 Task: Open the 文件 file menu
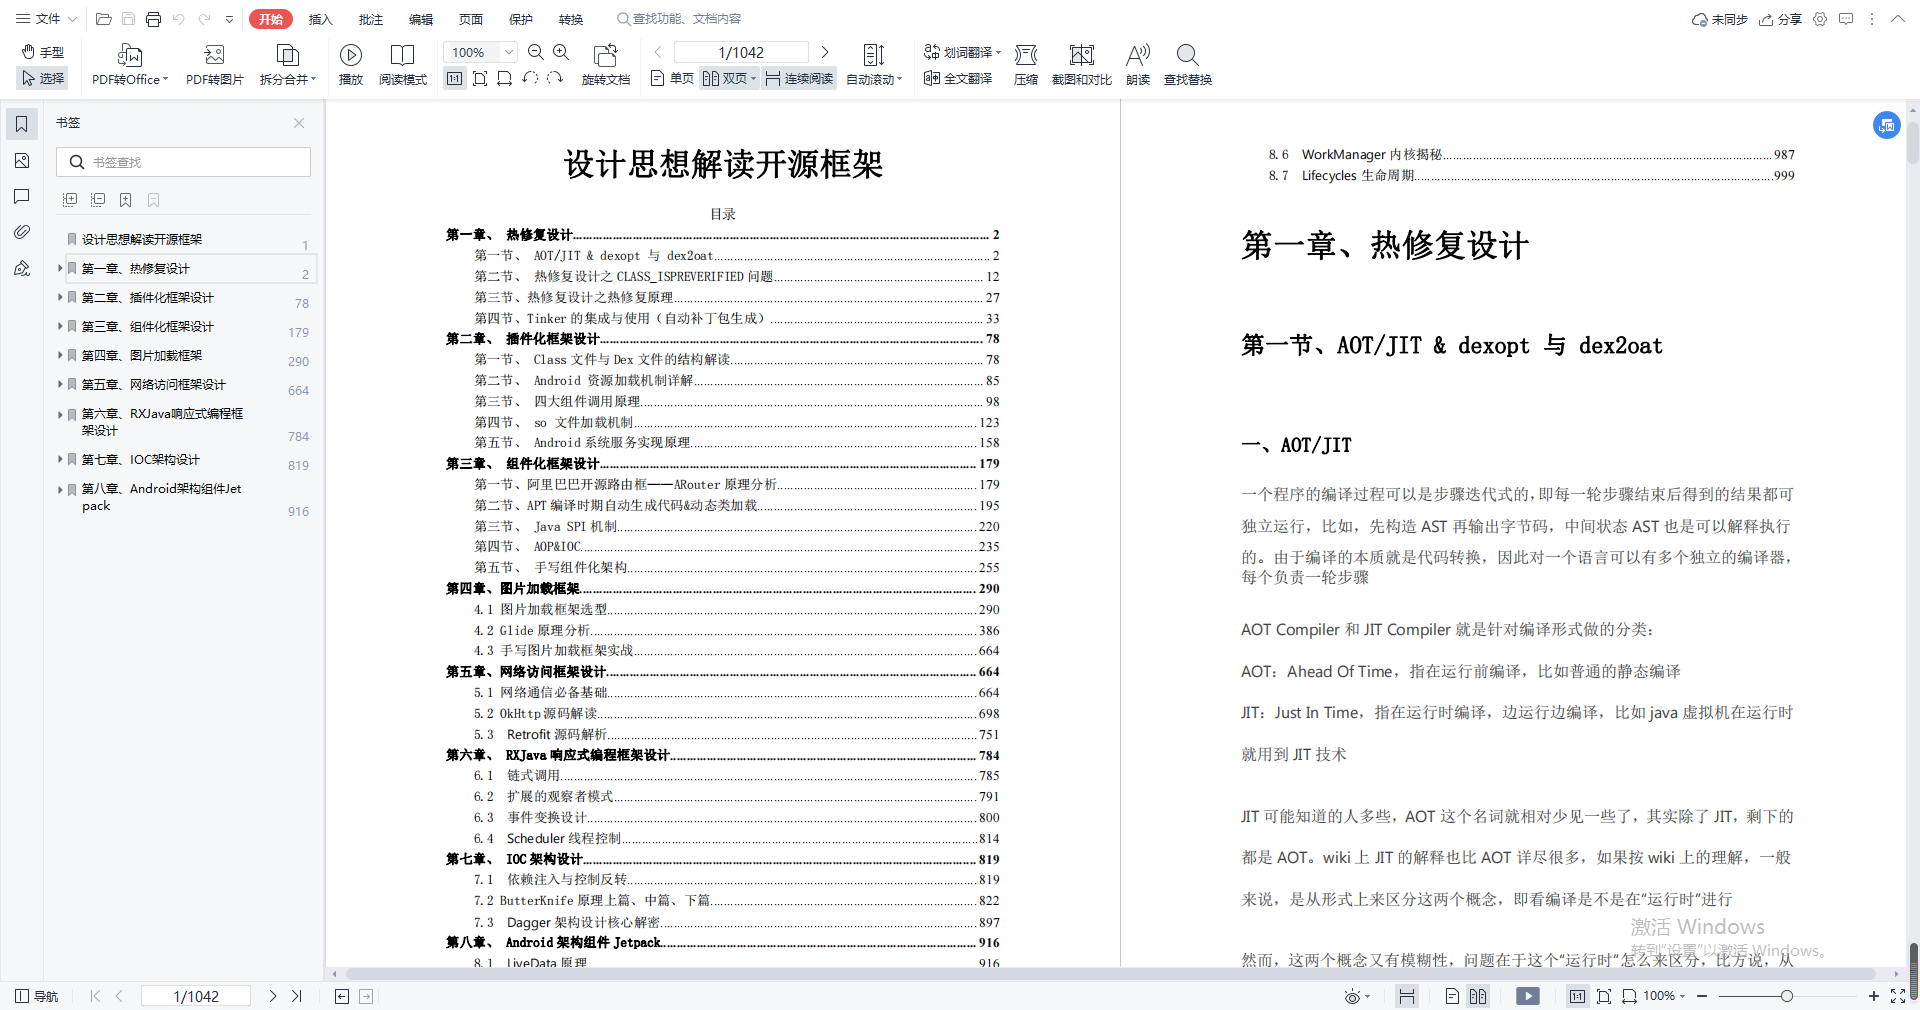[x=46, y=19]
